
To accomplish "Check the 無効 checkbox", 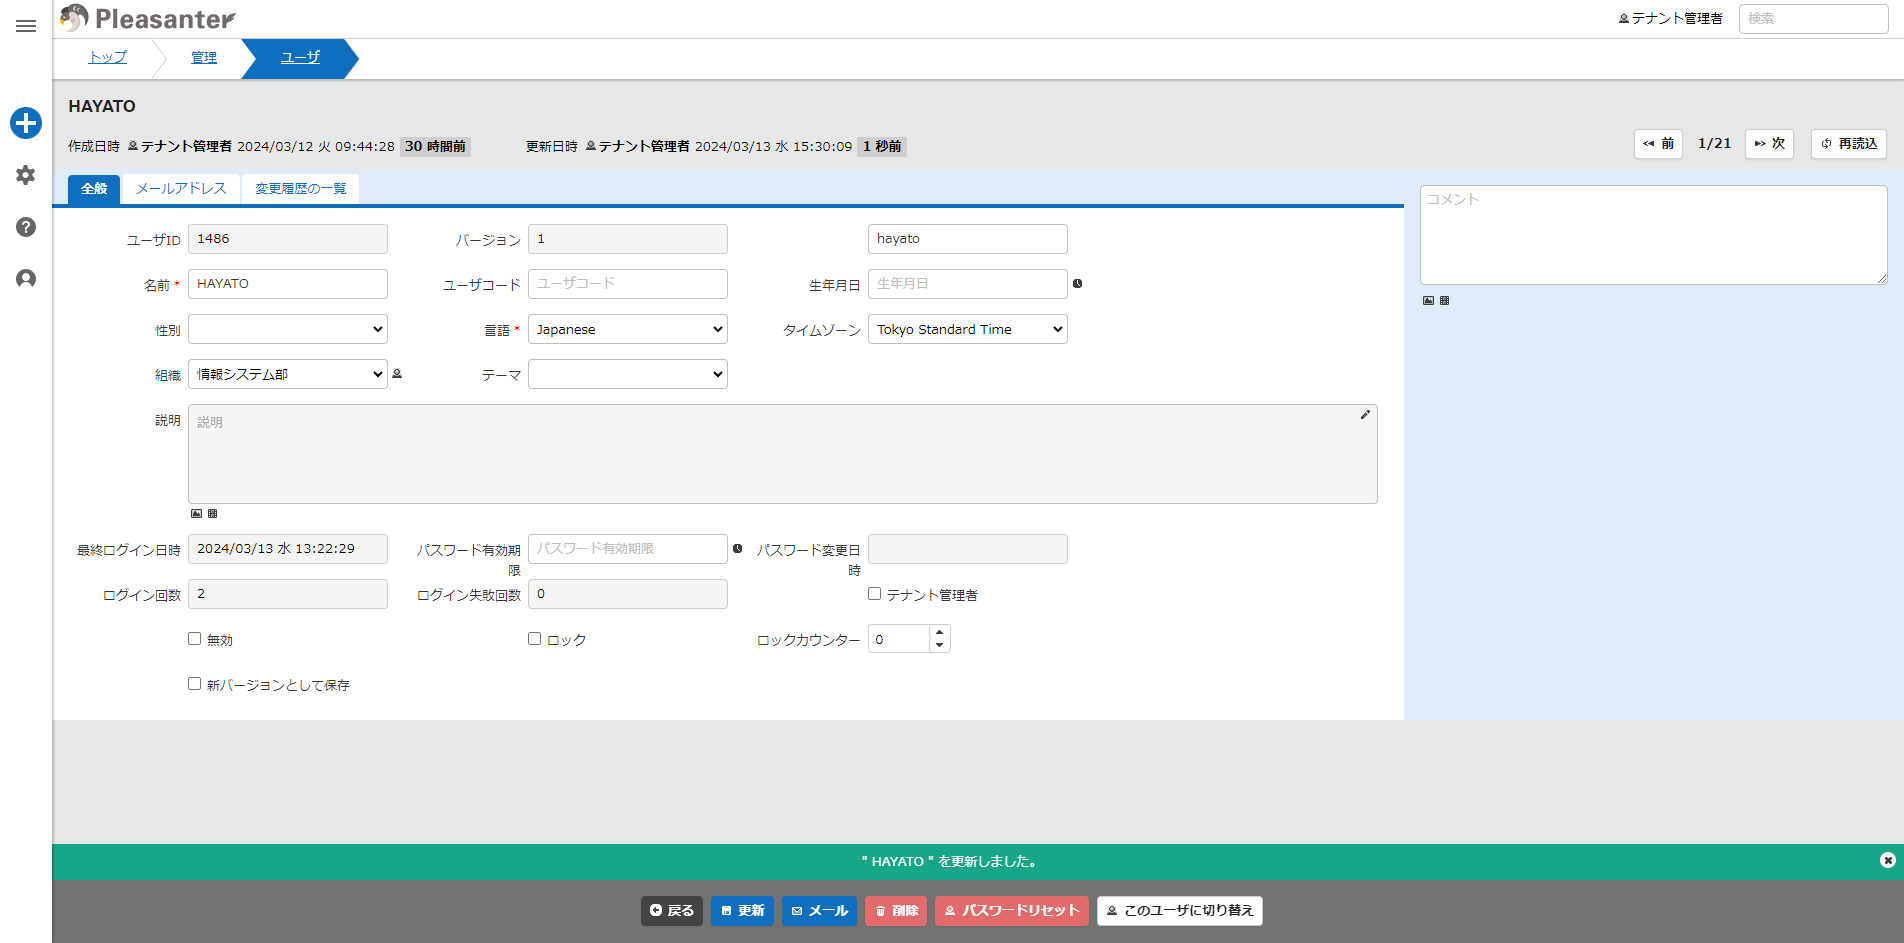I will (195, 639).
